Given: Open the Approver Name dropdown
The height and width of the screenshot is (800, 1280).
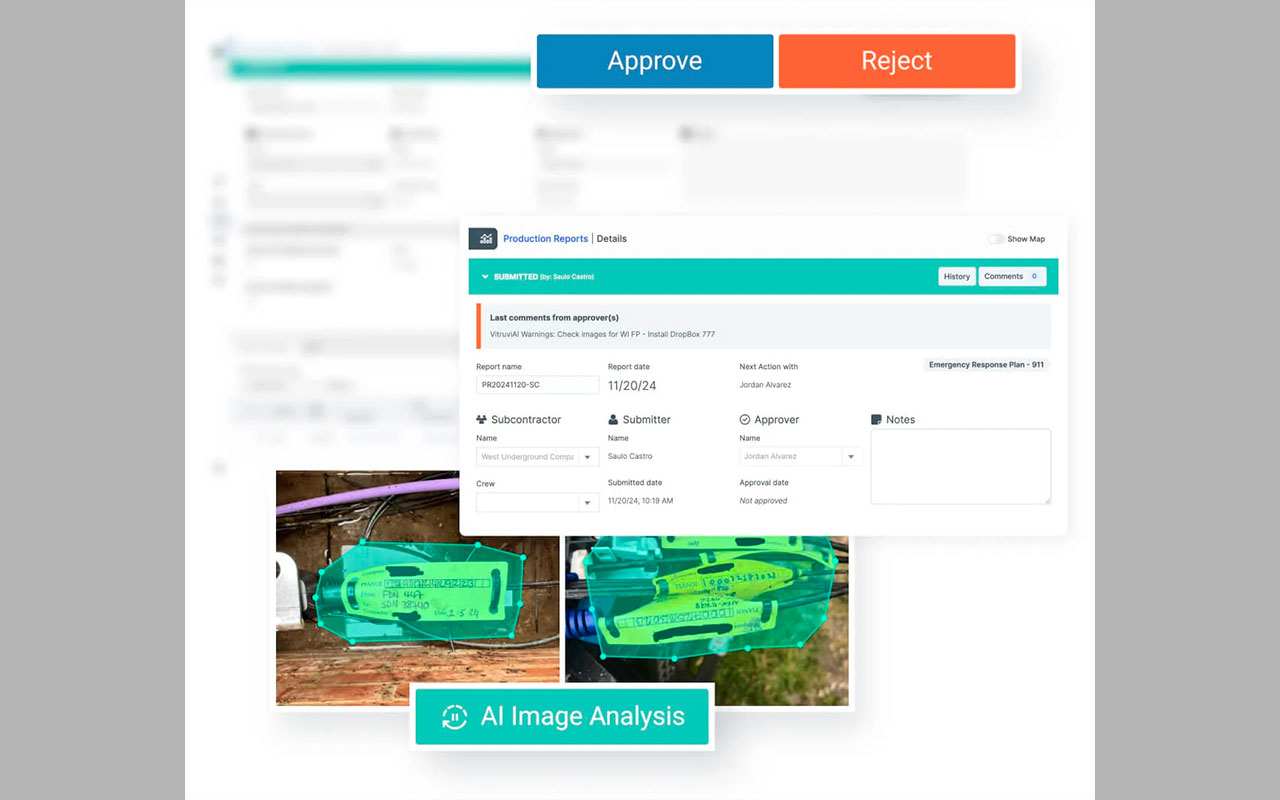Looking at the screenshot, I should click(x=851, y=457).
